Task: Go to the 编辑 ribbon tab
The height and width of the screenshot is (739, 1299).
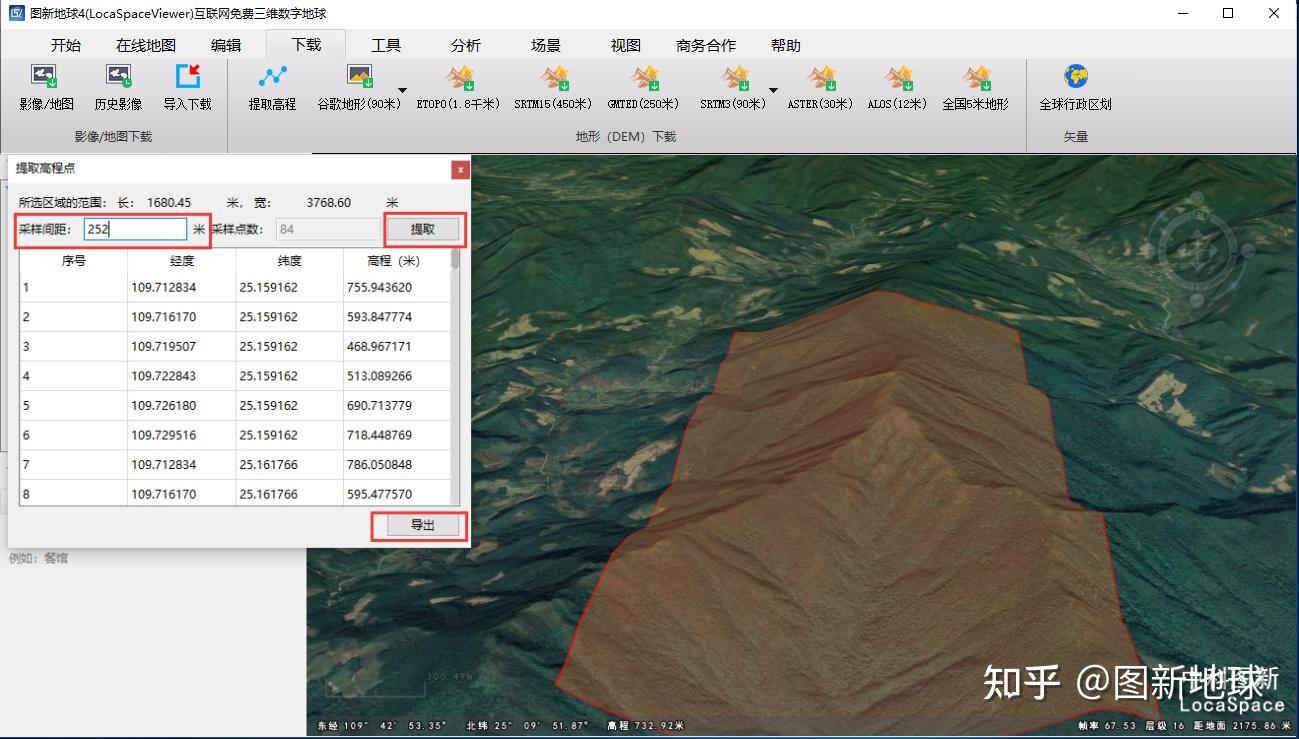Action: 226,45
